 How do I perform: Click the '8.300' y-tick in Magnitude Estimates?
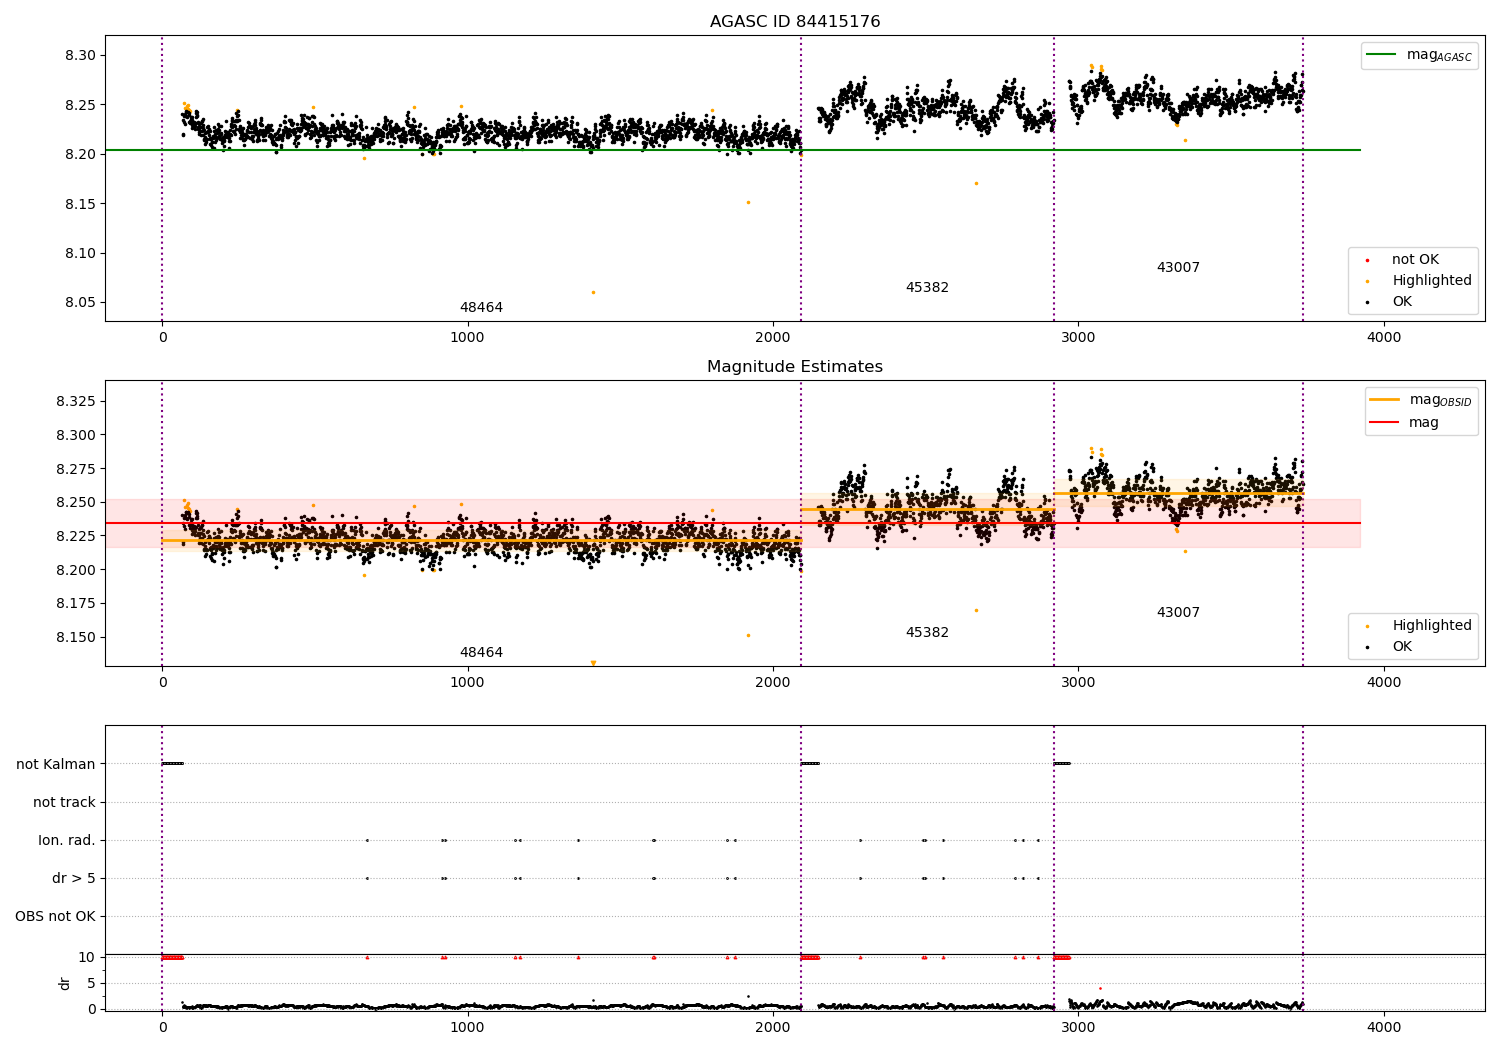[76, 435]
